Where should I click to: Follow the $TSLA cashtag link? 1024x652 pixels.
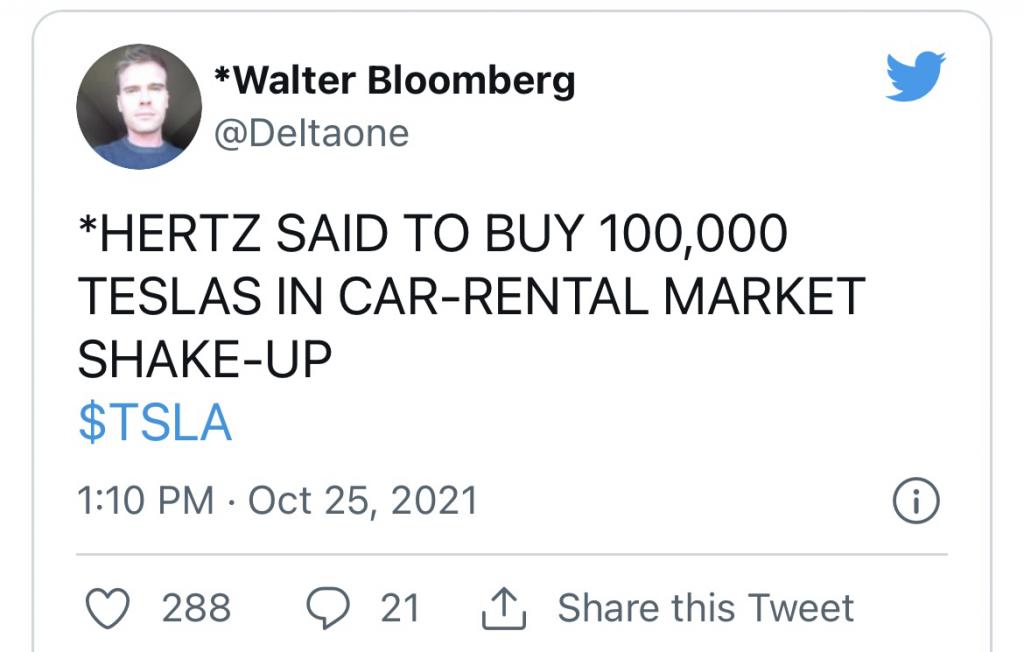pos(154,424)
